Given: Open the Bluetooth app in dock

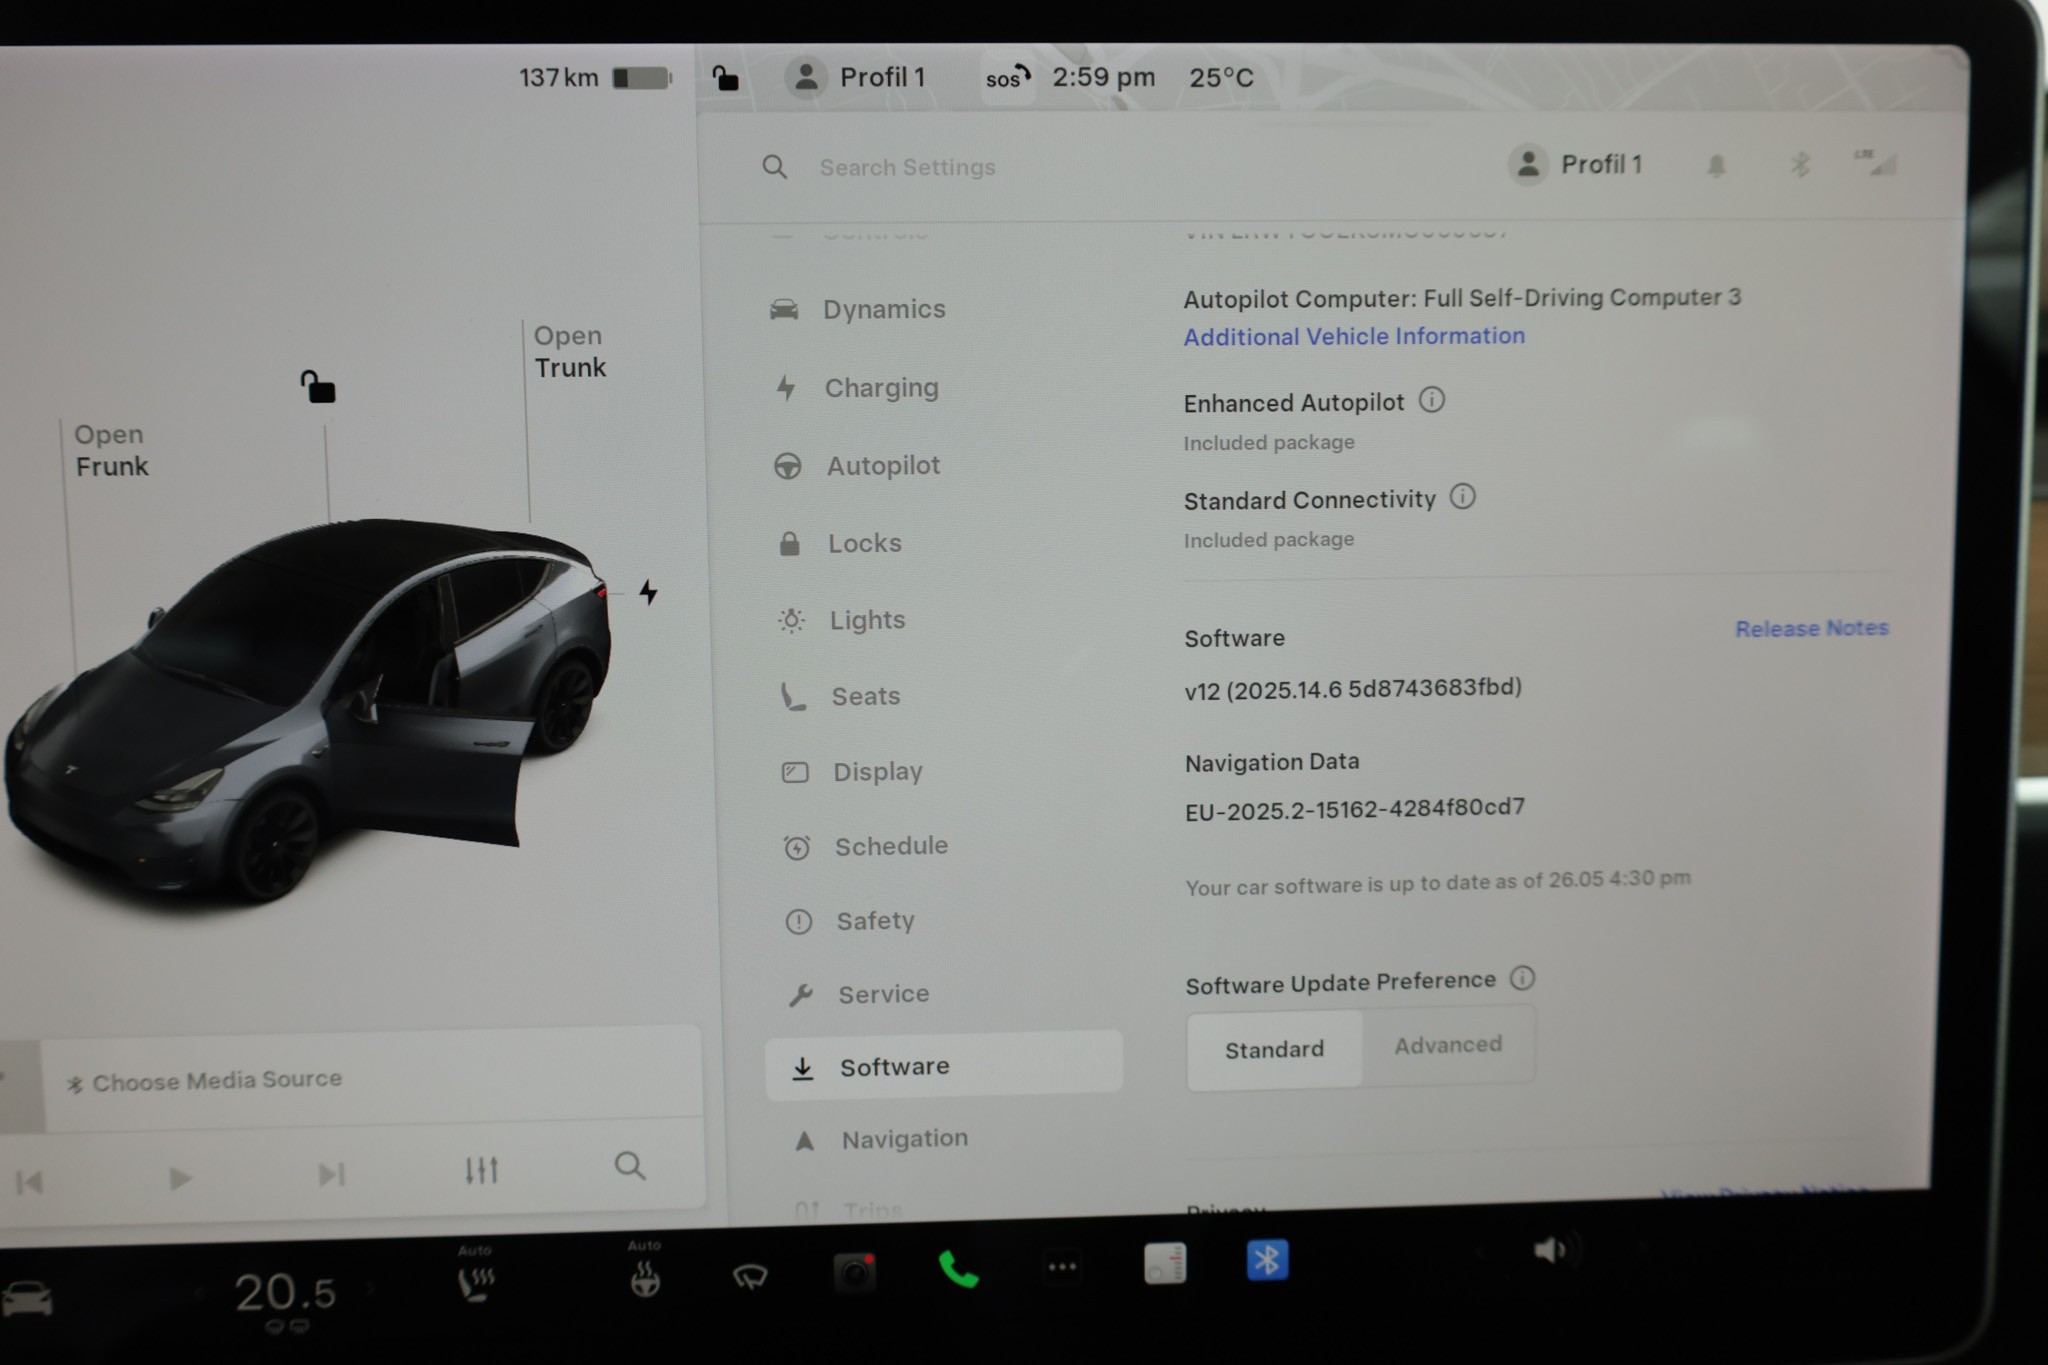Looking at the screenshot, I should (x=1267, y=1260).
